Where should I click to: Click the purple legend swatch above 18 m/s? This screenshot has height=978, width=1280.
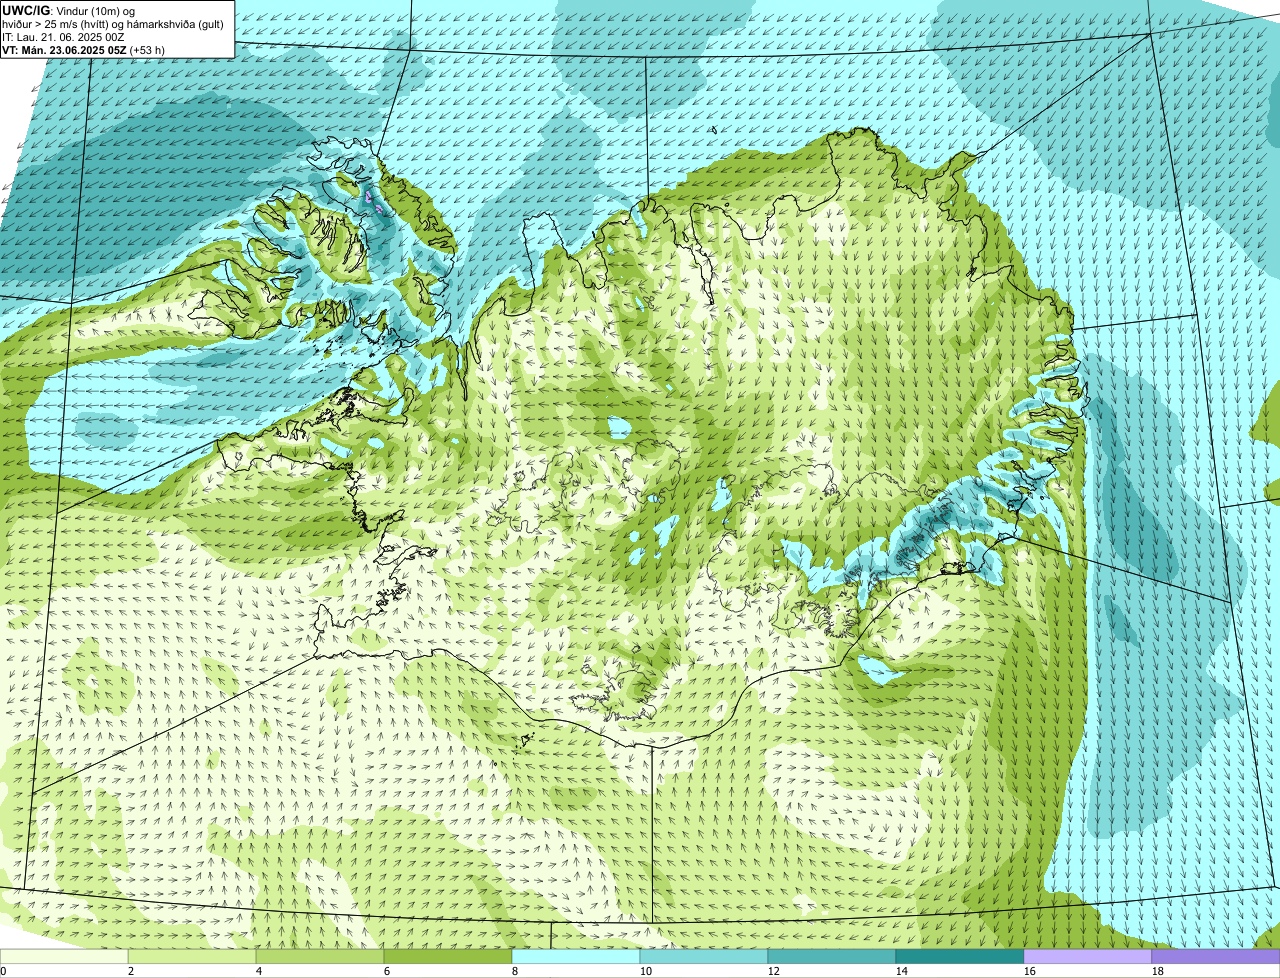click(1216, 956)
